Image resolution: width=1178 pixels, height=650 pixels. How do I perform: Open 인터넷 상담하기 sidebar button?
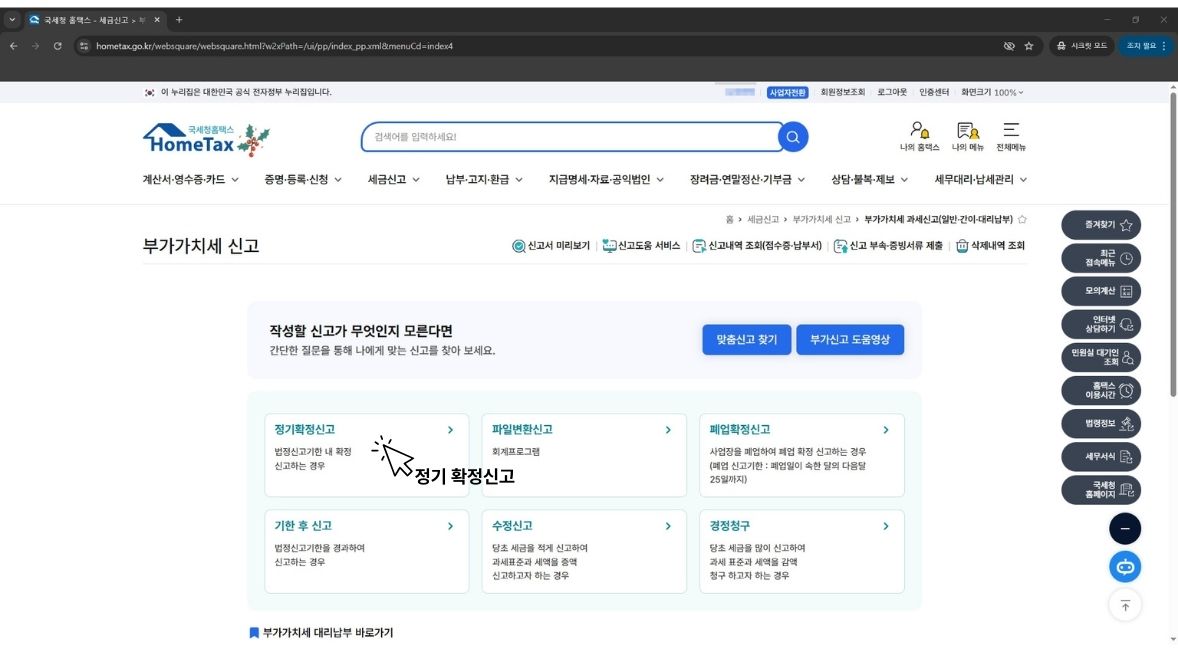pos(1101,324)
